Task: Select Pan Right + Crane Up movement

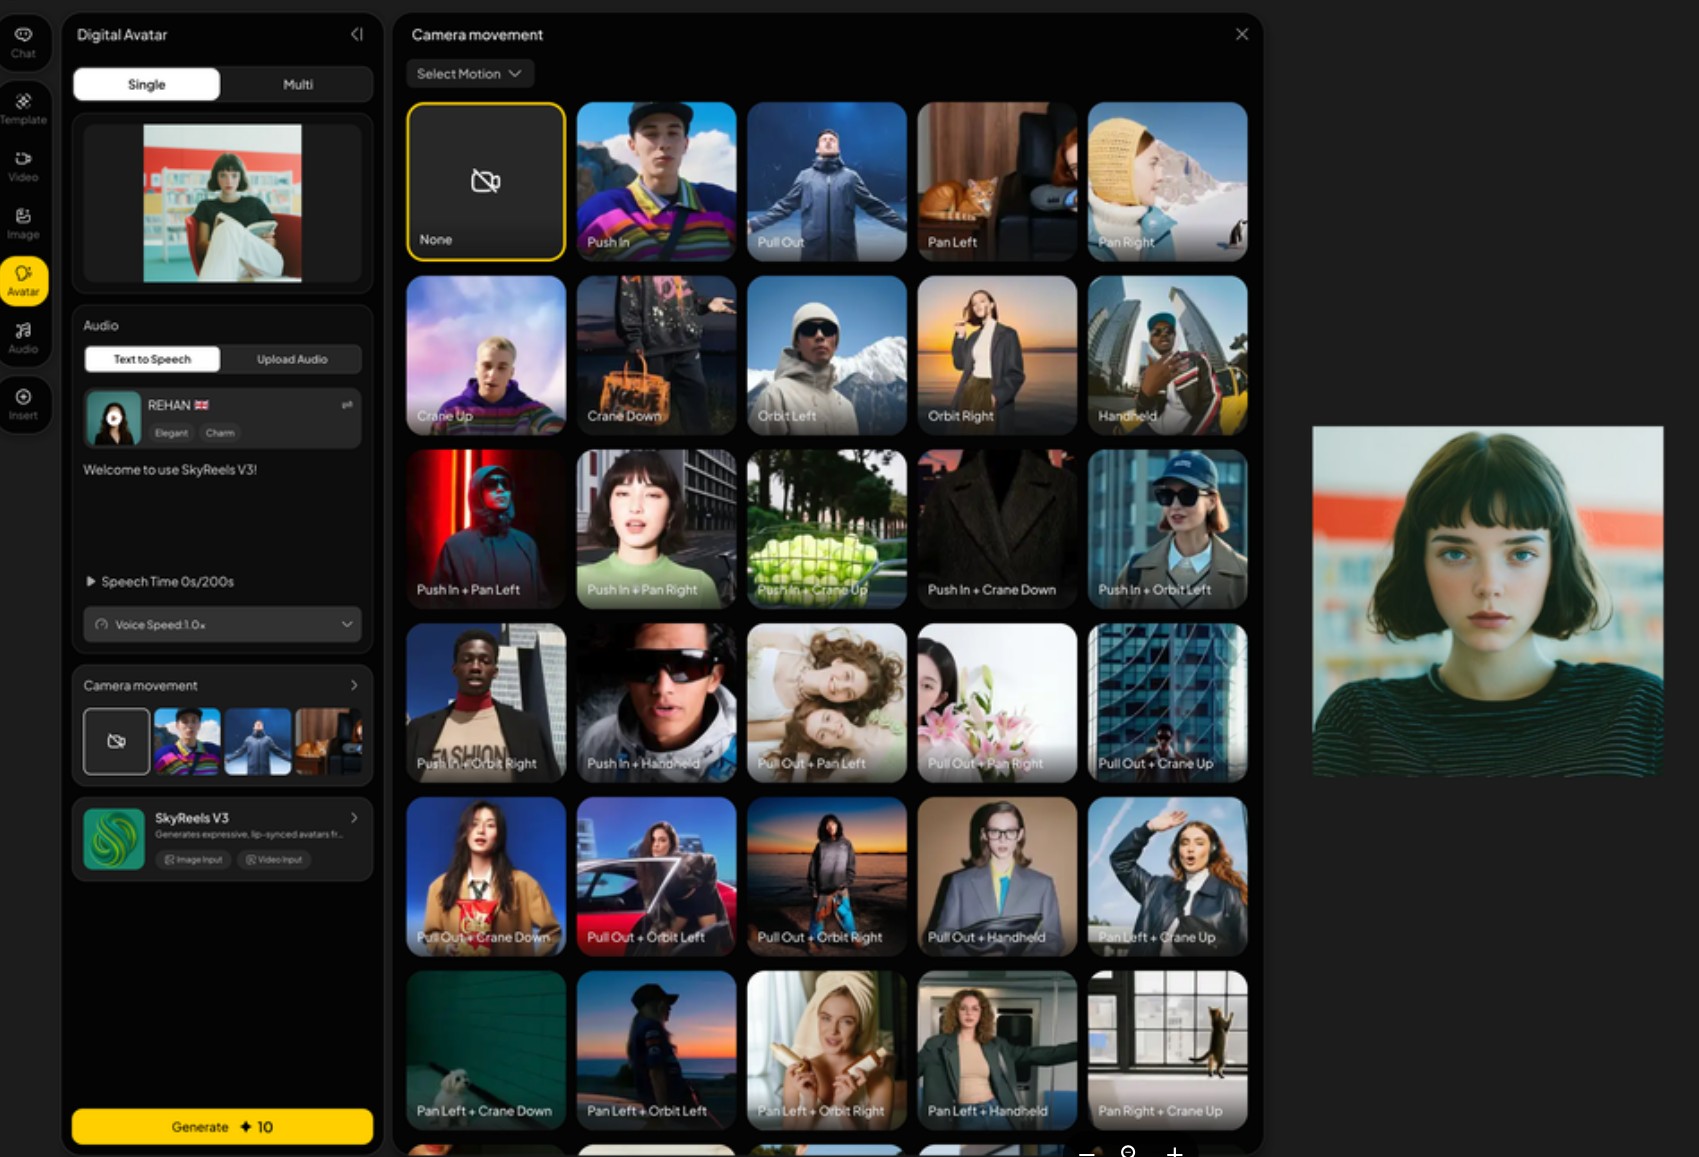Action: (x=1168, y=1050)
